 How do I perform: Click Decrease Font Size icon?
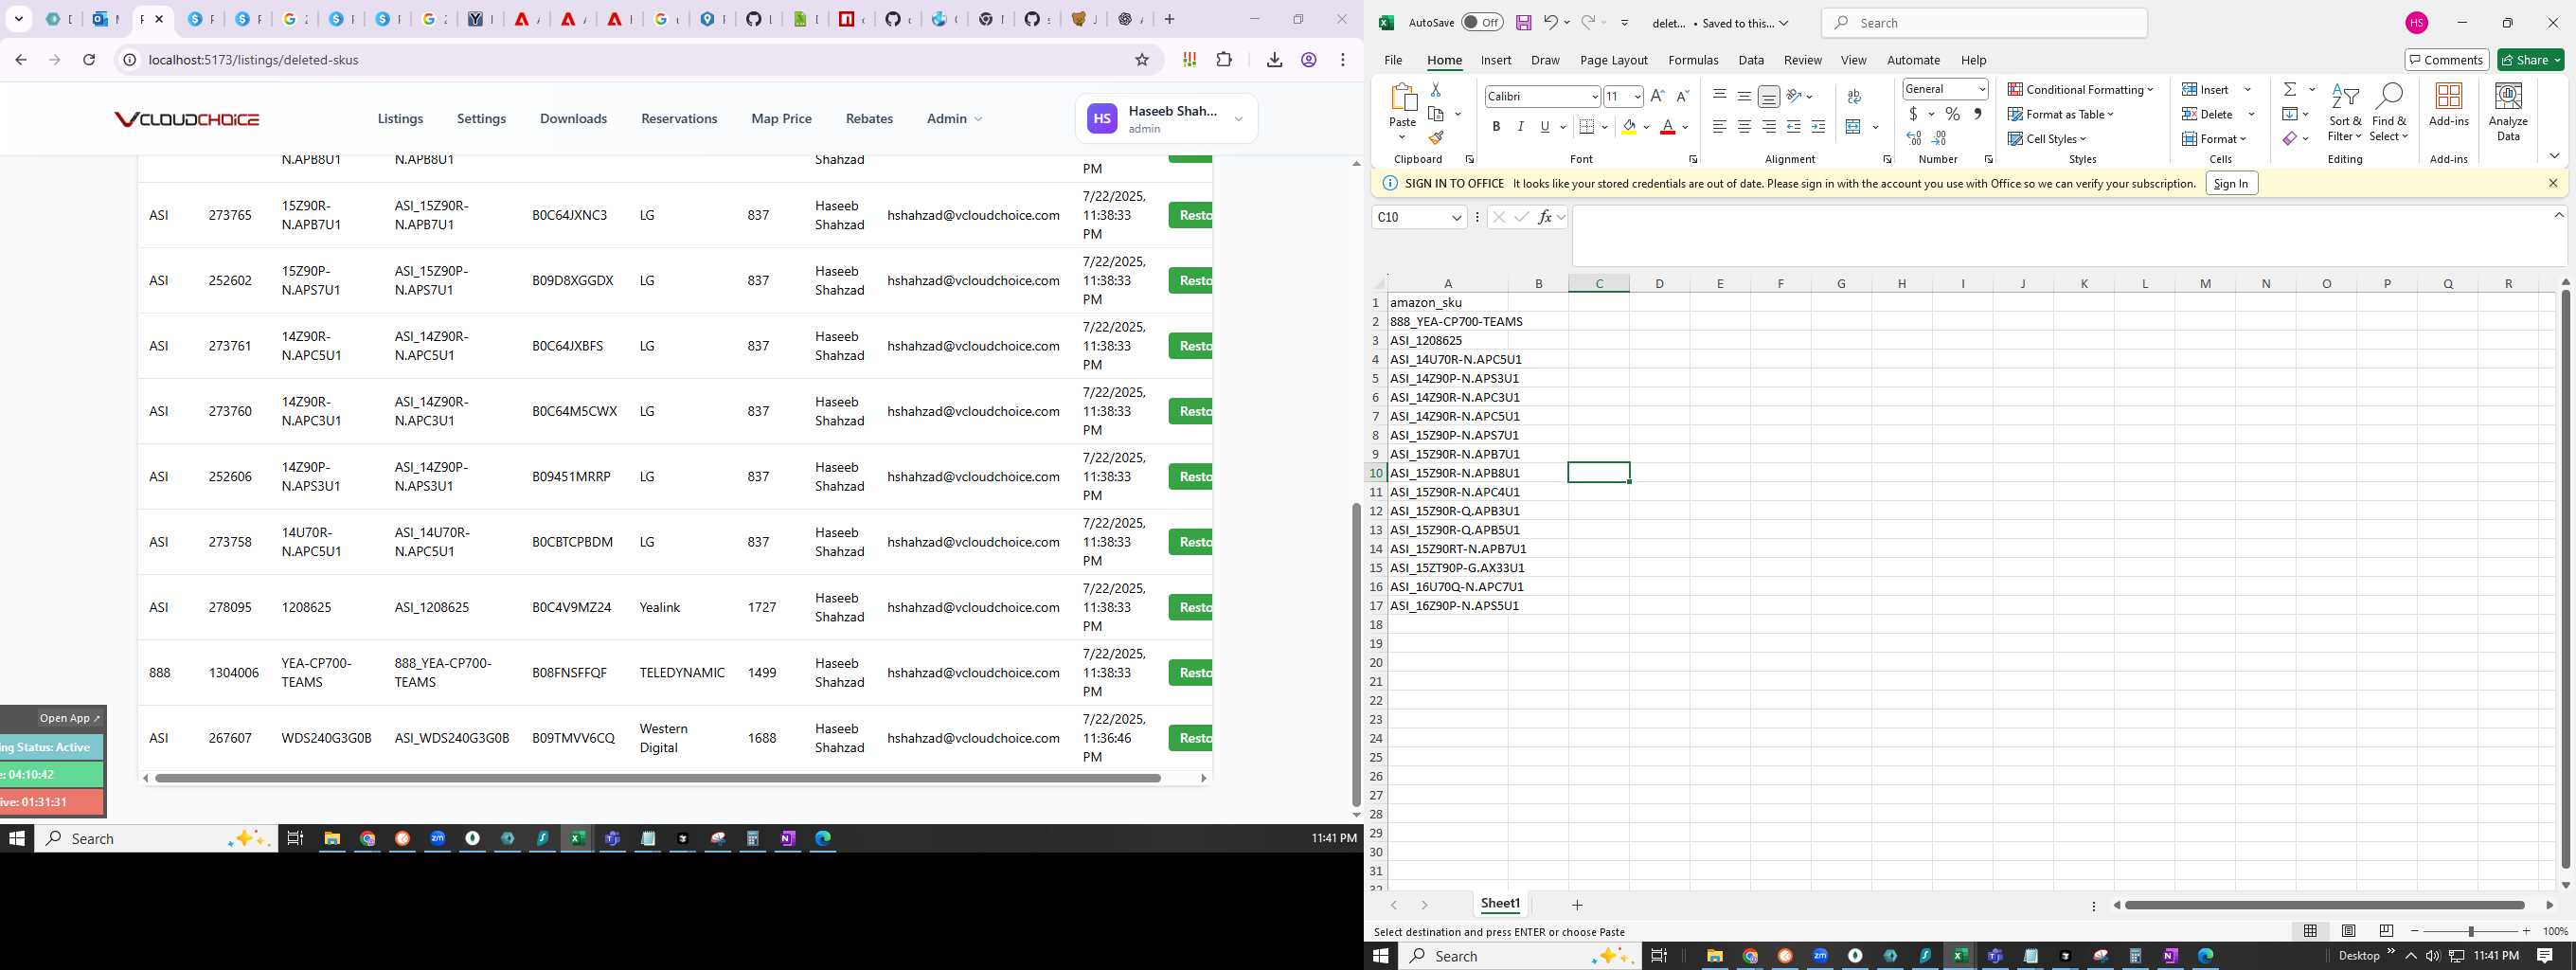point(1682,96)
